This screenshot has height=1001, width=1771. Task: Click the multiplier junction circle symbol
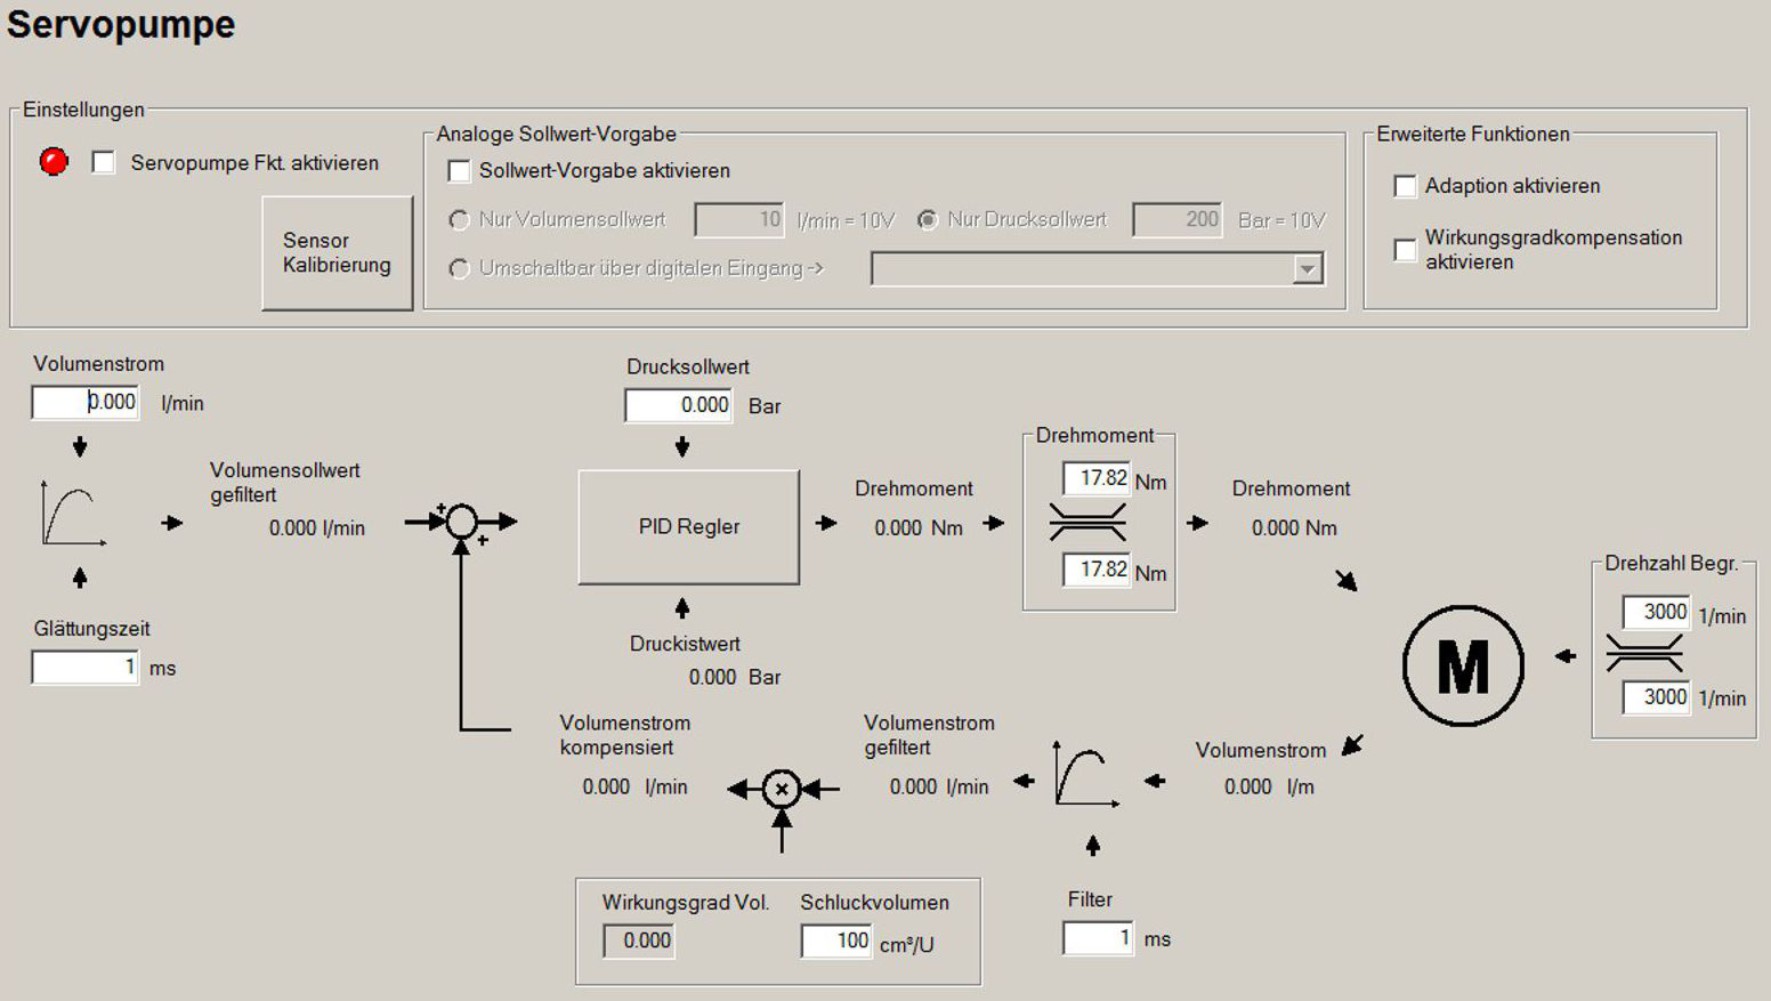(x=781, y=789)
